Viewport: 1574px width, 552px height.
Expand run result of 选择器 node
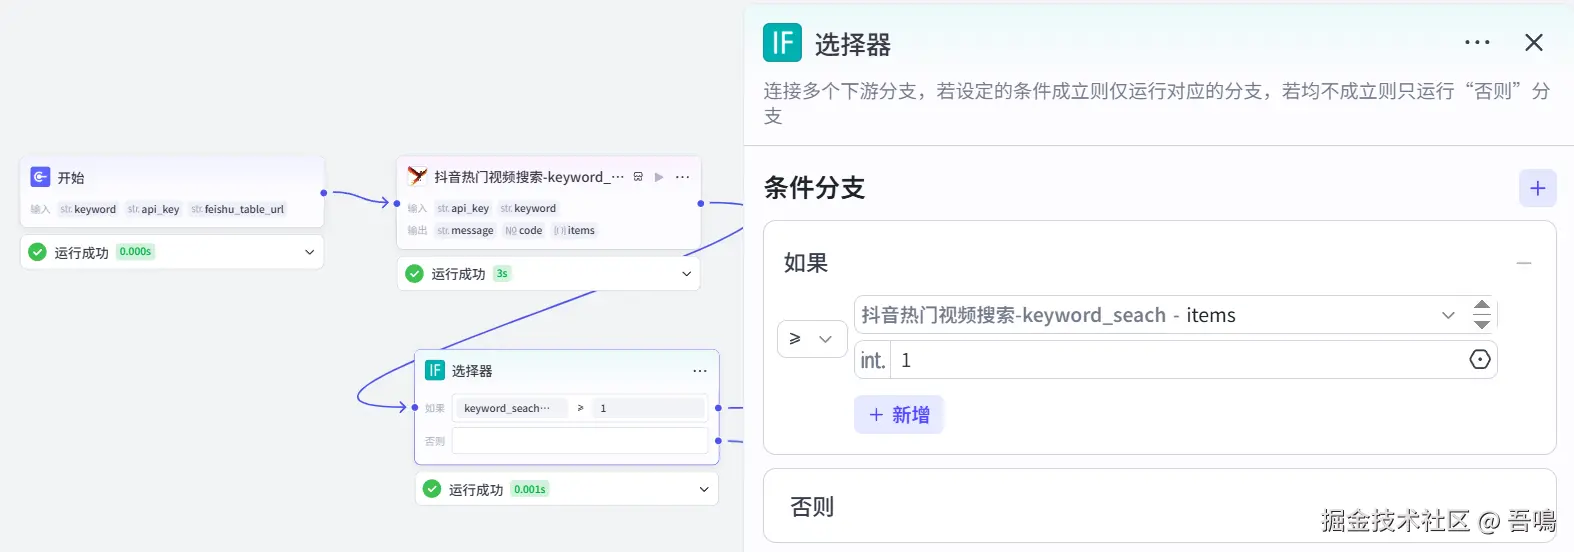704,489
